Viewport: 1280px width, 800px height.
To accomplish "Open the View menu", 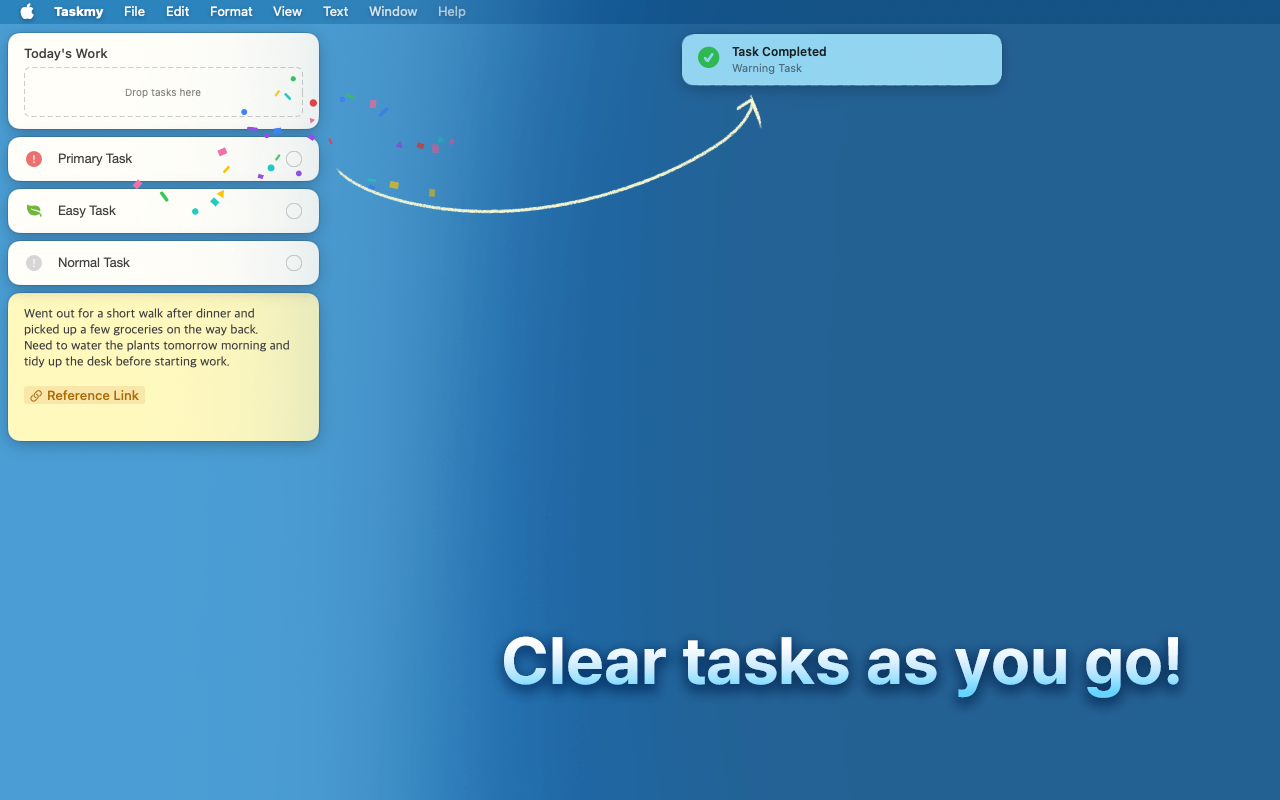I will (287, 12).
